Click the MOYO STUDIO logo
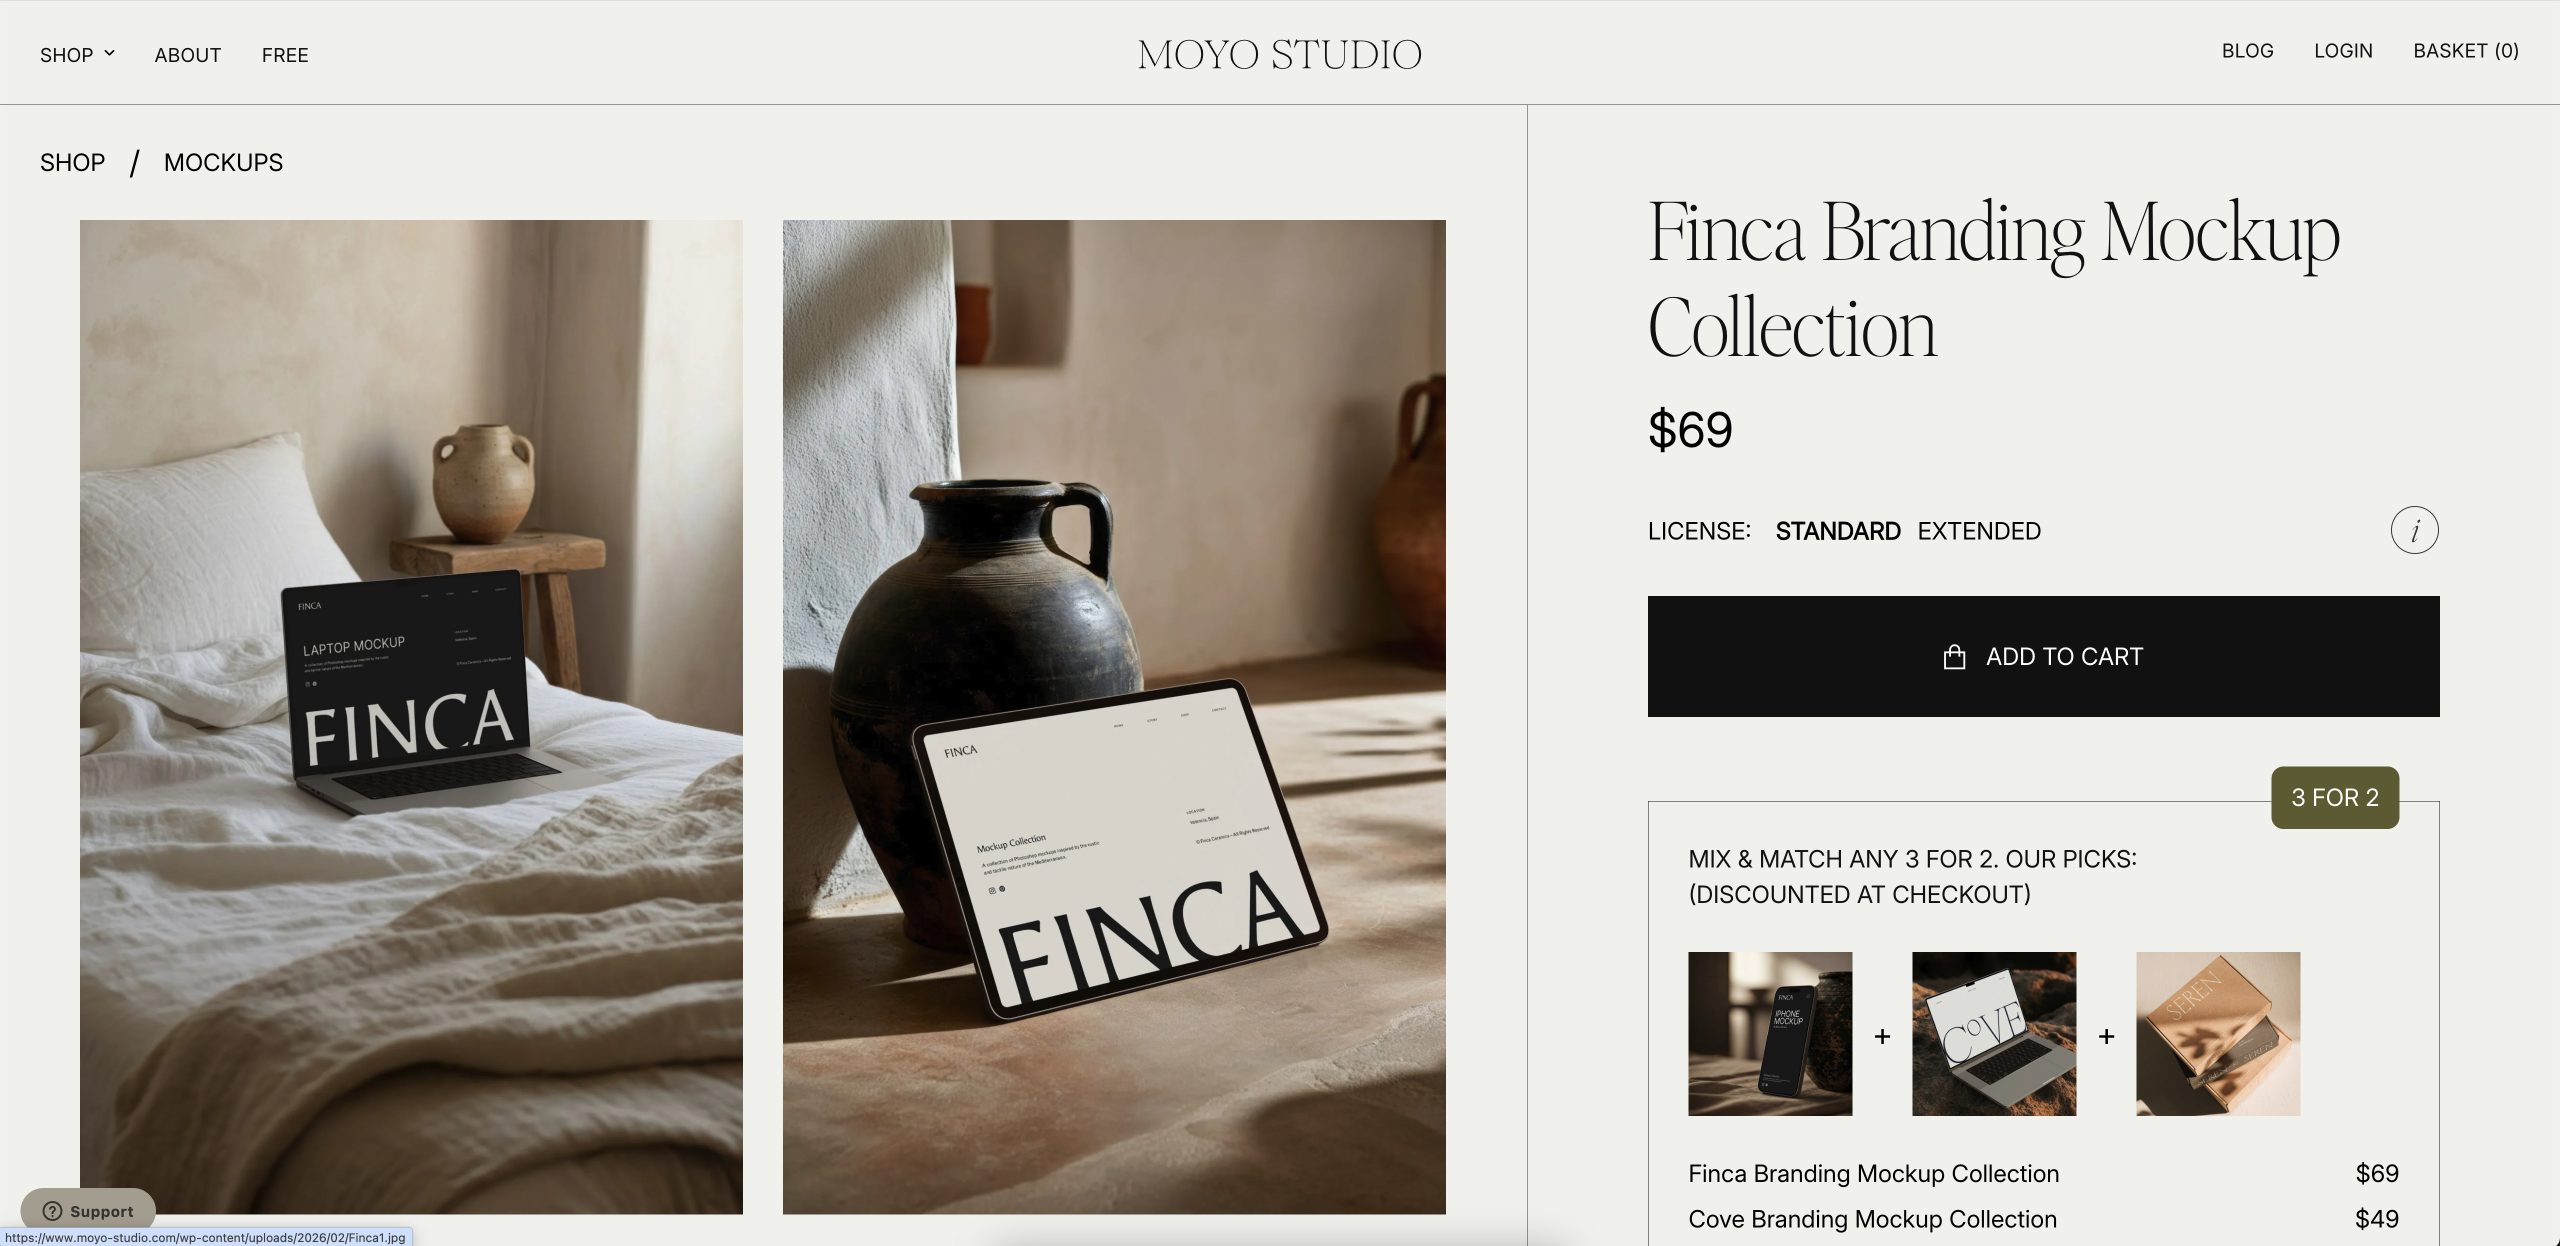2560x1246 pixels. click(1279, 54)
